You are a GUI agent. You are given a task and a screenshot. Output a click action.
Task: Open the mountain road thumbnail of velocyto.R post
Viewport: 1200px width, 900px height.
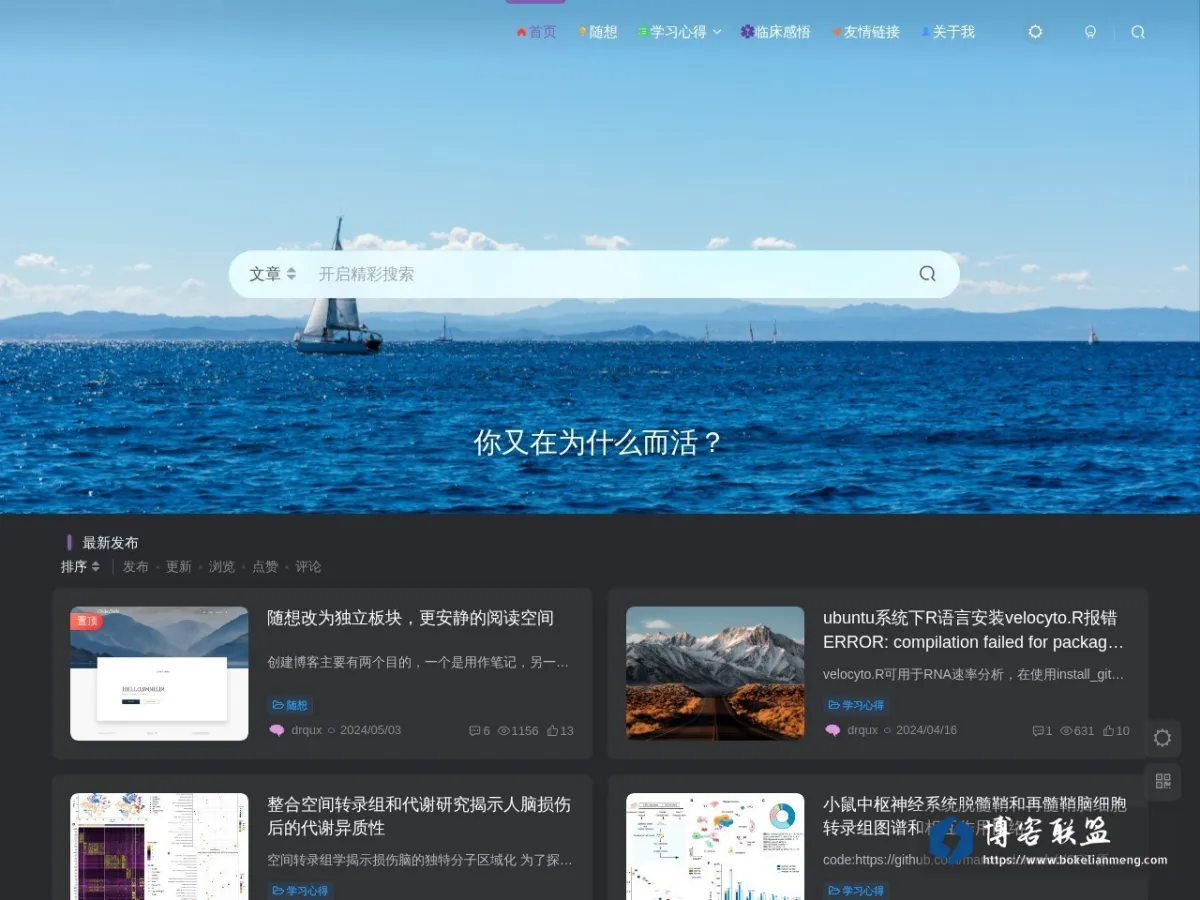click(715, 673)
